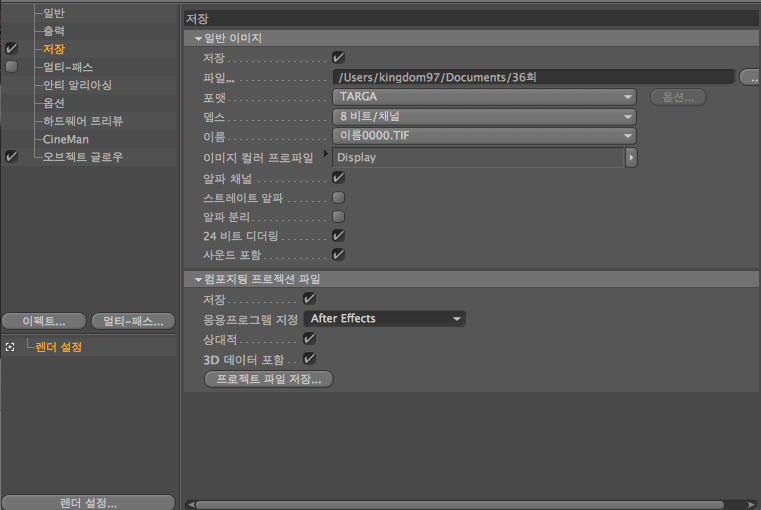This screenshot has height=510, width=761.
Task: Select 안티 알리아싱 in the settings list
Action: pyautogui.click(x=77, y=85)
